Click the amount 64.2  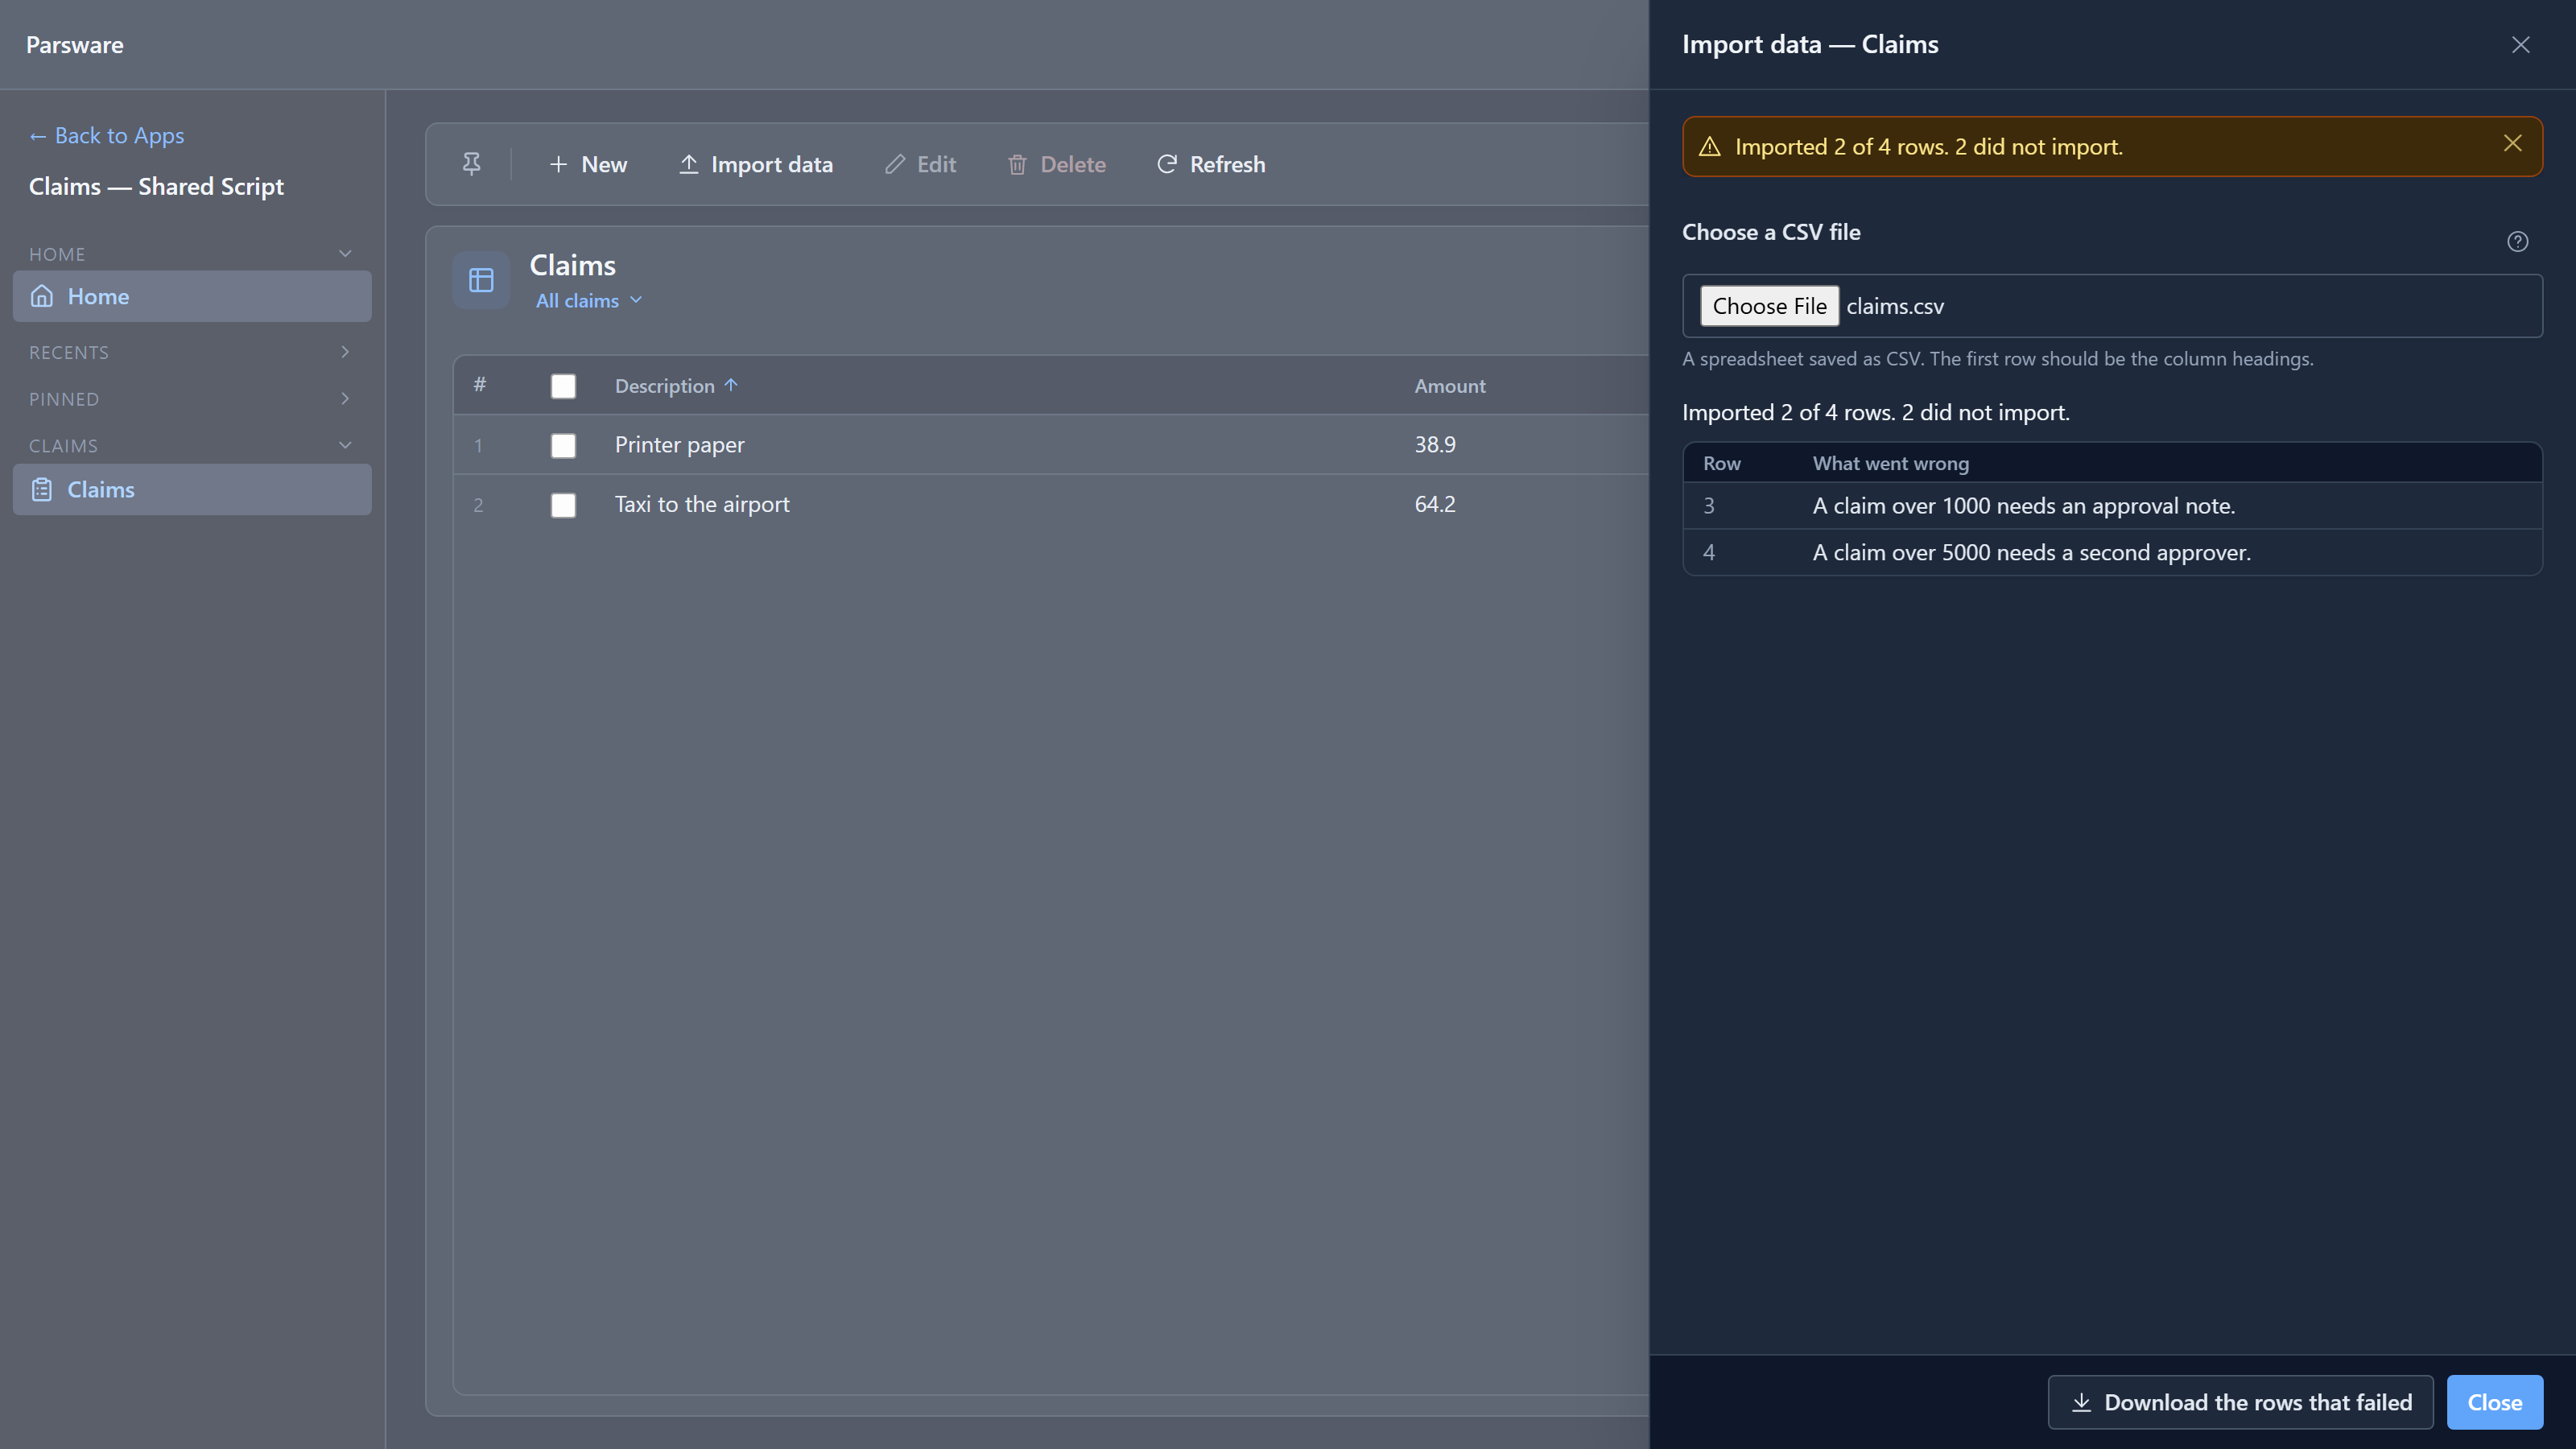click(1435, 505)
